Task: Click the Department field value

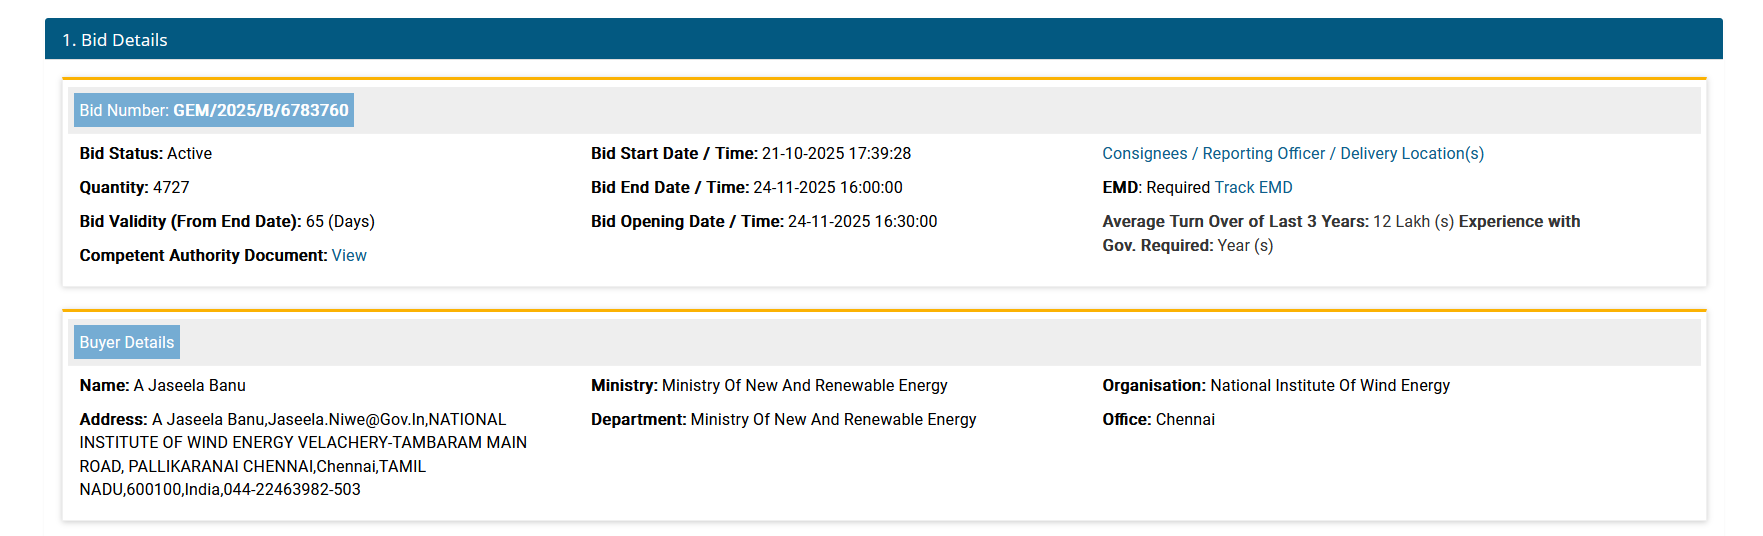Action: [x=833, y=419]
